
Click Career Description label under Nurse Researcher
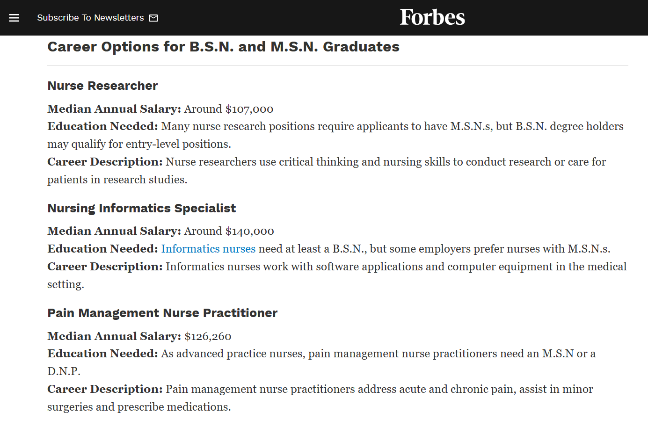click(x=105, y=162)
